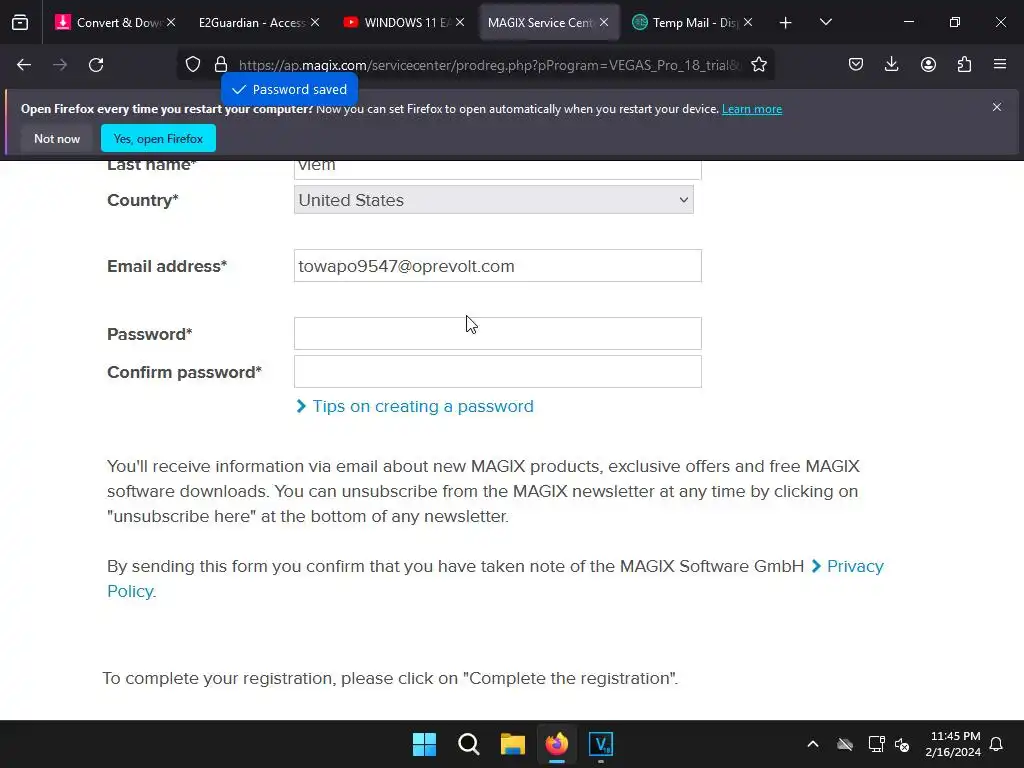The image size is (1024, 768).
Task: Open the Windows Start menu
Action: 424,744
